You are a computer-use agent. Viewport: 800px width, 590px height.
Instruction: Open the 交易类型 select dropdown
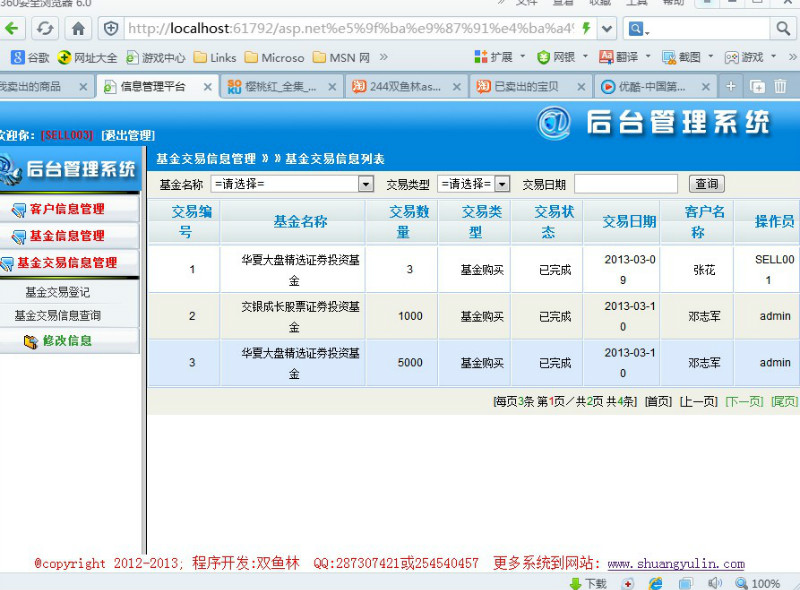(x=473, y=184)
